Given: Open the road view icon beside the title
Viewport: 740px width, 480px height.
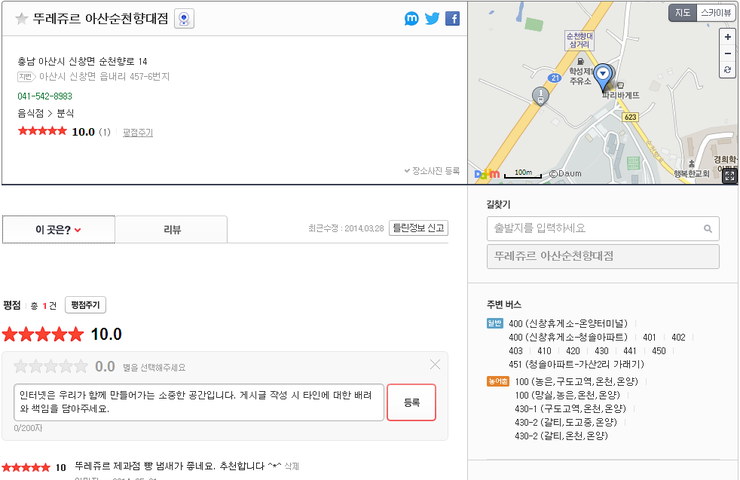Looking at the screenshot, I should (184, 19).
